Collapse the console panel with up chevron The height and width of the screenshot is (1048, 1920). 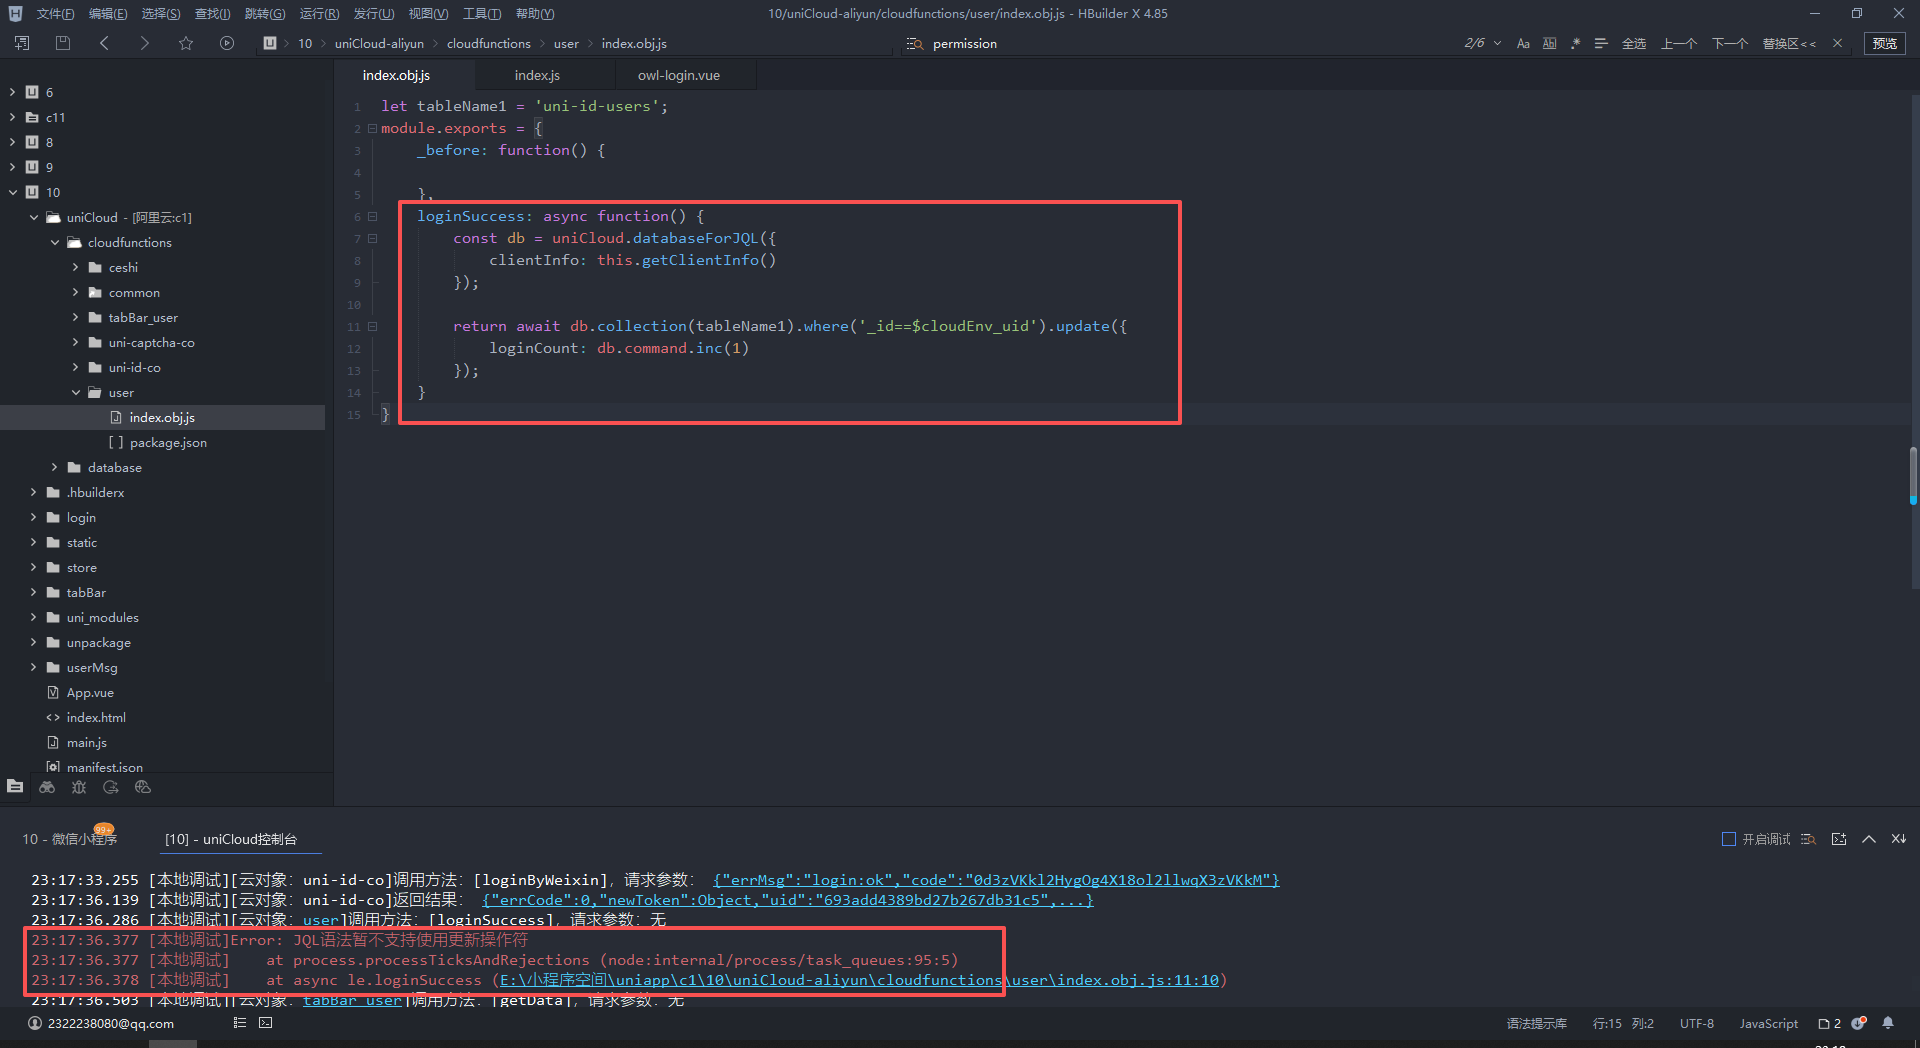(x=1868, y=839)
